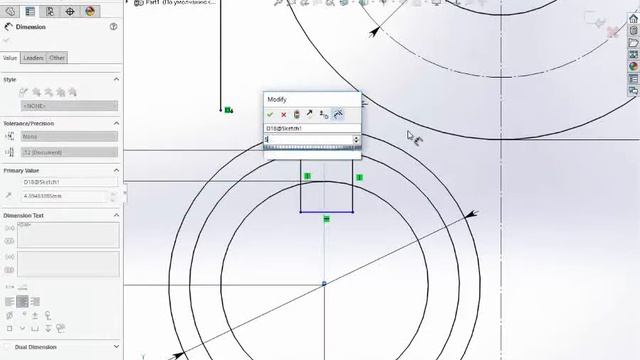The height and width of the screenshot is (360, 640).
Task: Open the DisplayManager color ball tab
Action: coord(90,11)
